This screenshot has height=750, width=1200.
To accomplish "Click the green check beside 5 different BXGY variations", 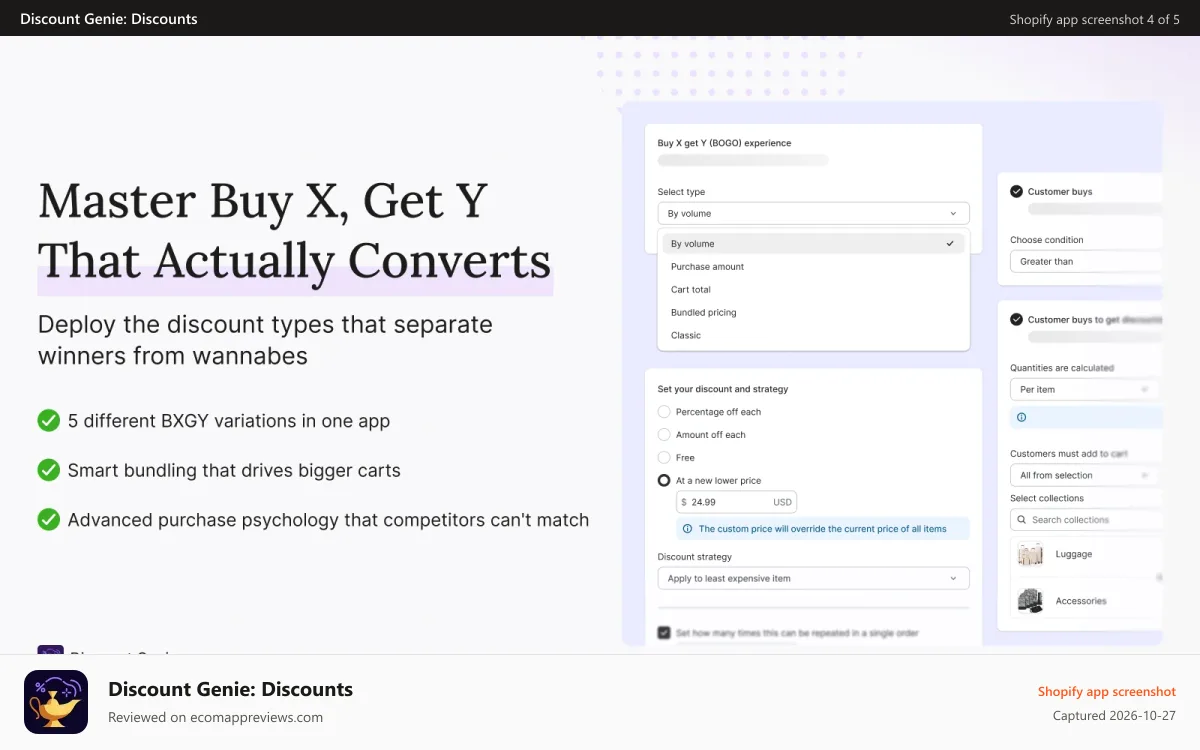I will coord(49,421).
